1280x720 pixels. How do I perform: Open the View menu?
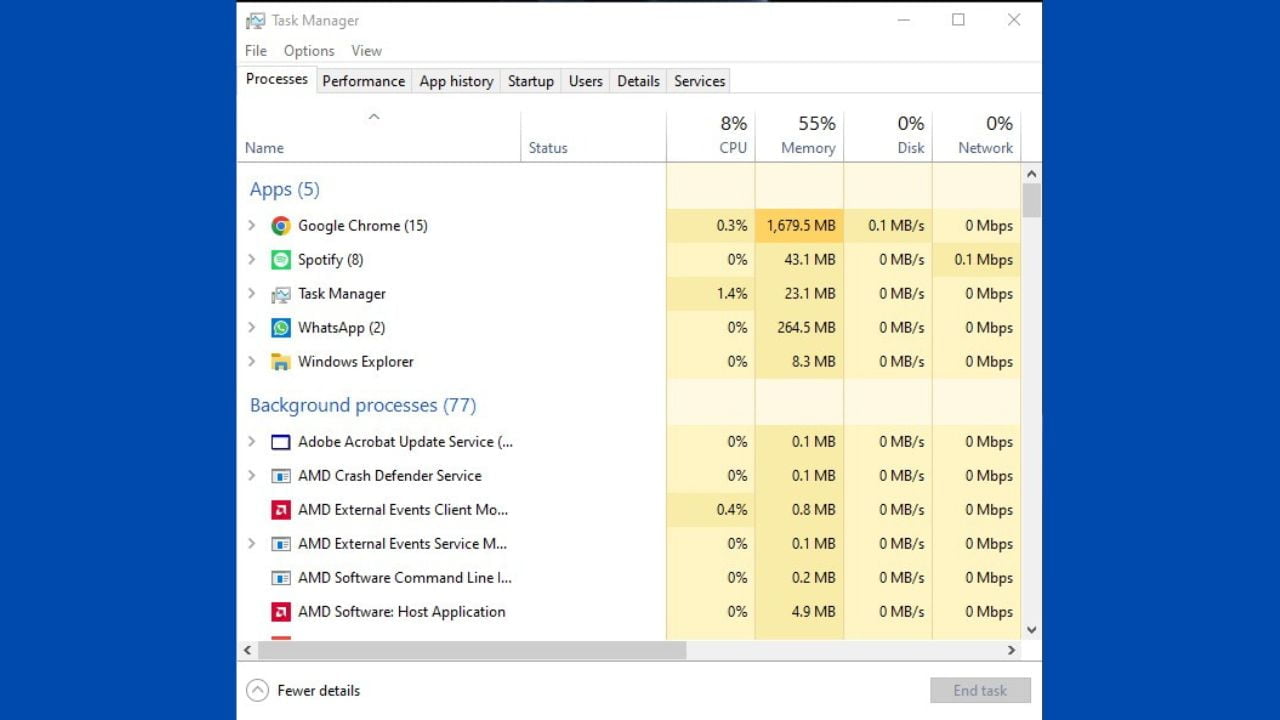pyautogui.click(x=366, y=51)
